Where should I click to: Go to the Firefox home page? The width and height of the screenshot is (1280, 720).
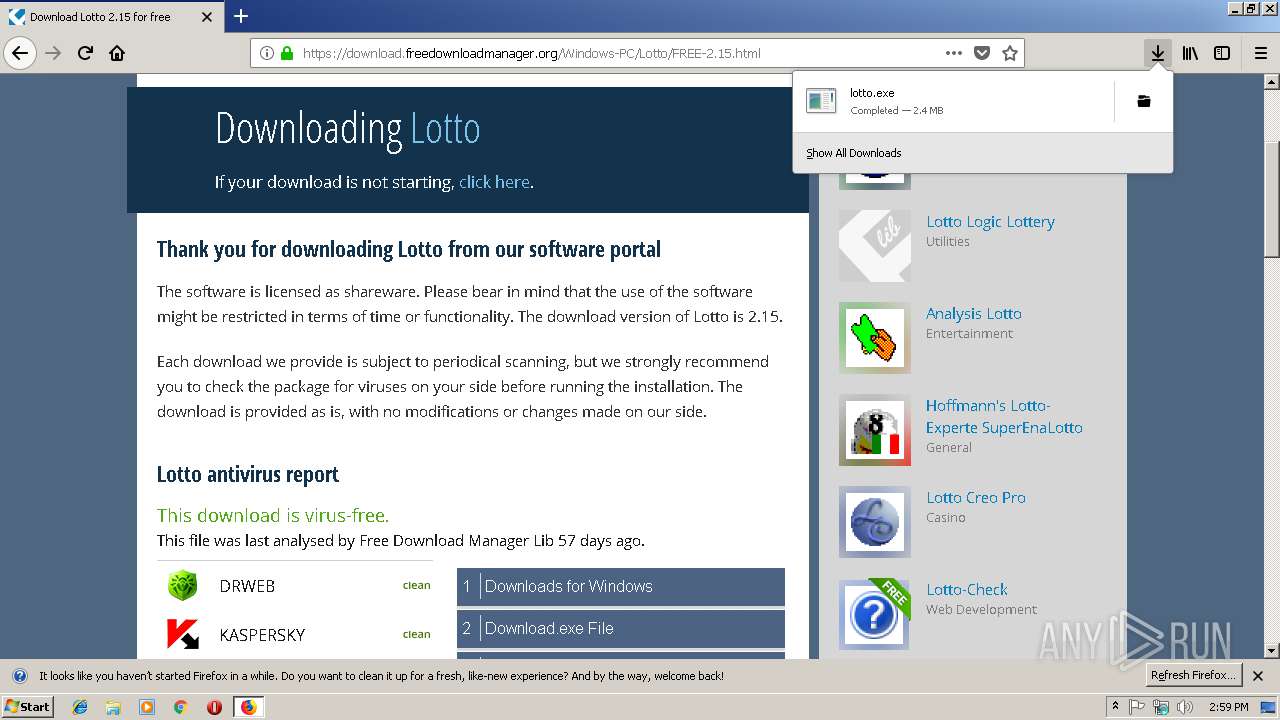tap(117, 53)
